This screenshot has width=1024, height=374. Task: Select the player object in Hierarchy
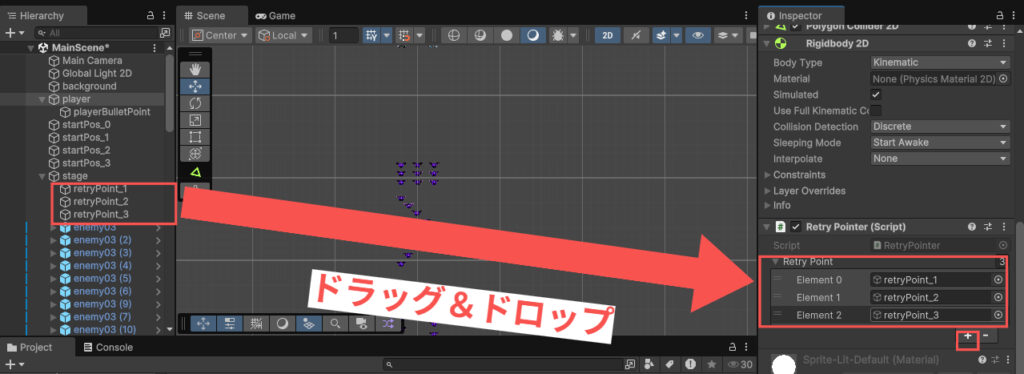coord(76,99)
